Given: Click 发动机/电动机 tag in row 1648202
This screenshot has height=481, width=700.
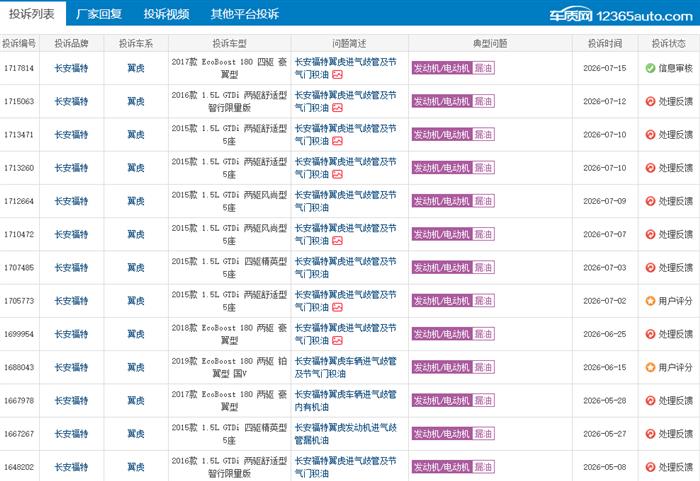Looking at the screenshot, I should [442, 467].
